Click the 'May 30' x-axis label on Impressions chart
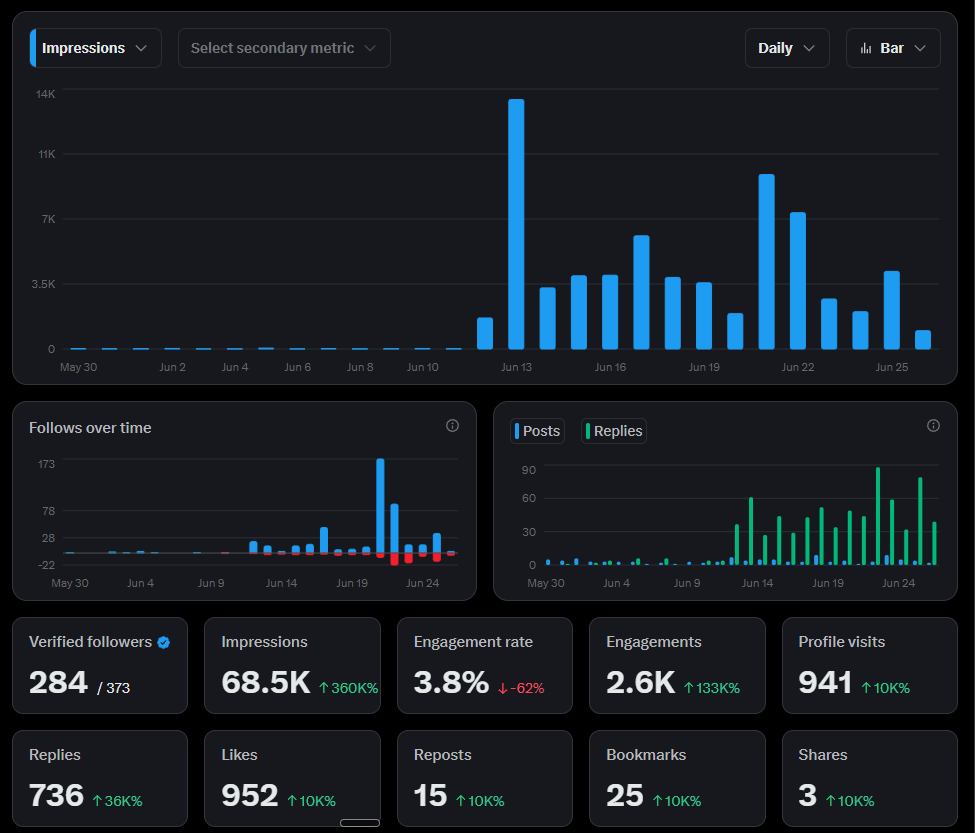Viewport: 975px width, 833px height. point(78,367)
